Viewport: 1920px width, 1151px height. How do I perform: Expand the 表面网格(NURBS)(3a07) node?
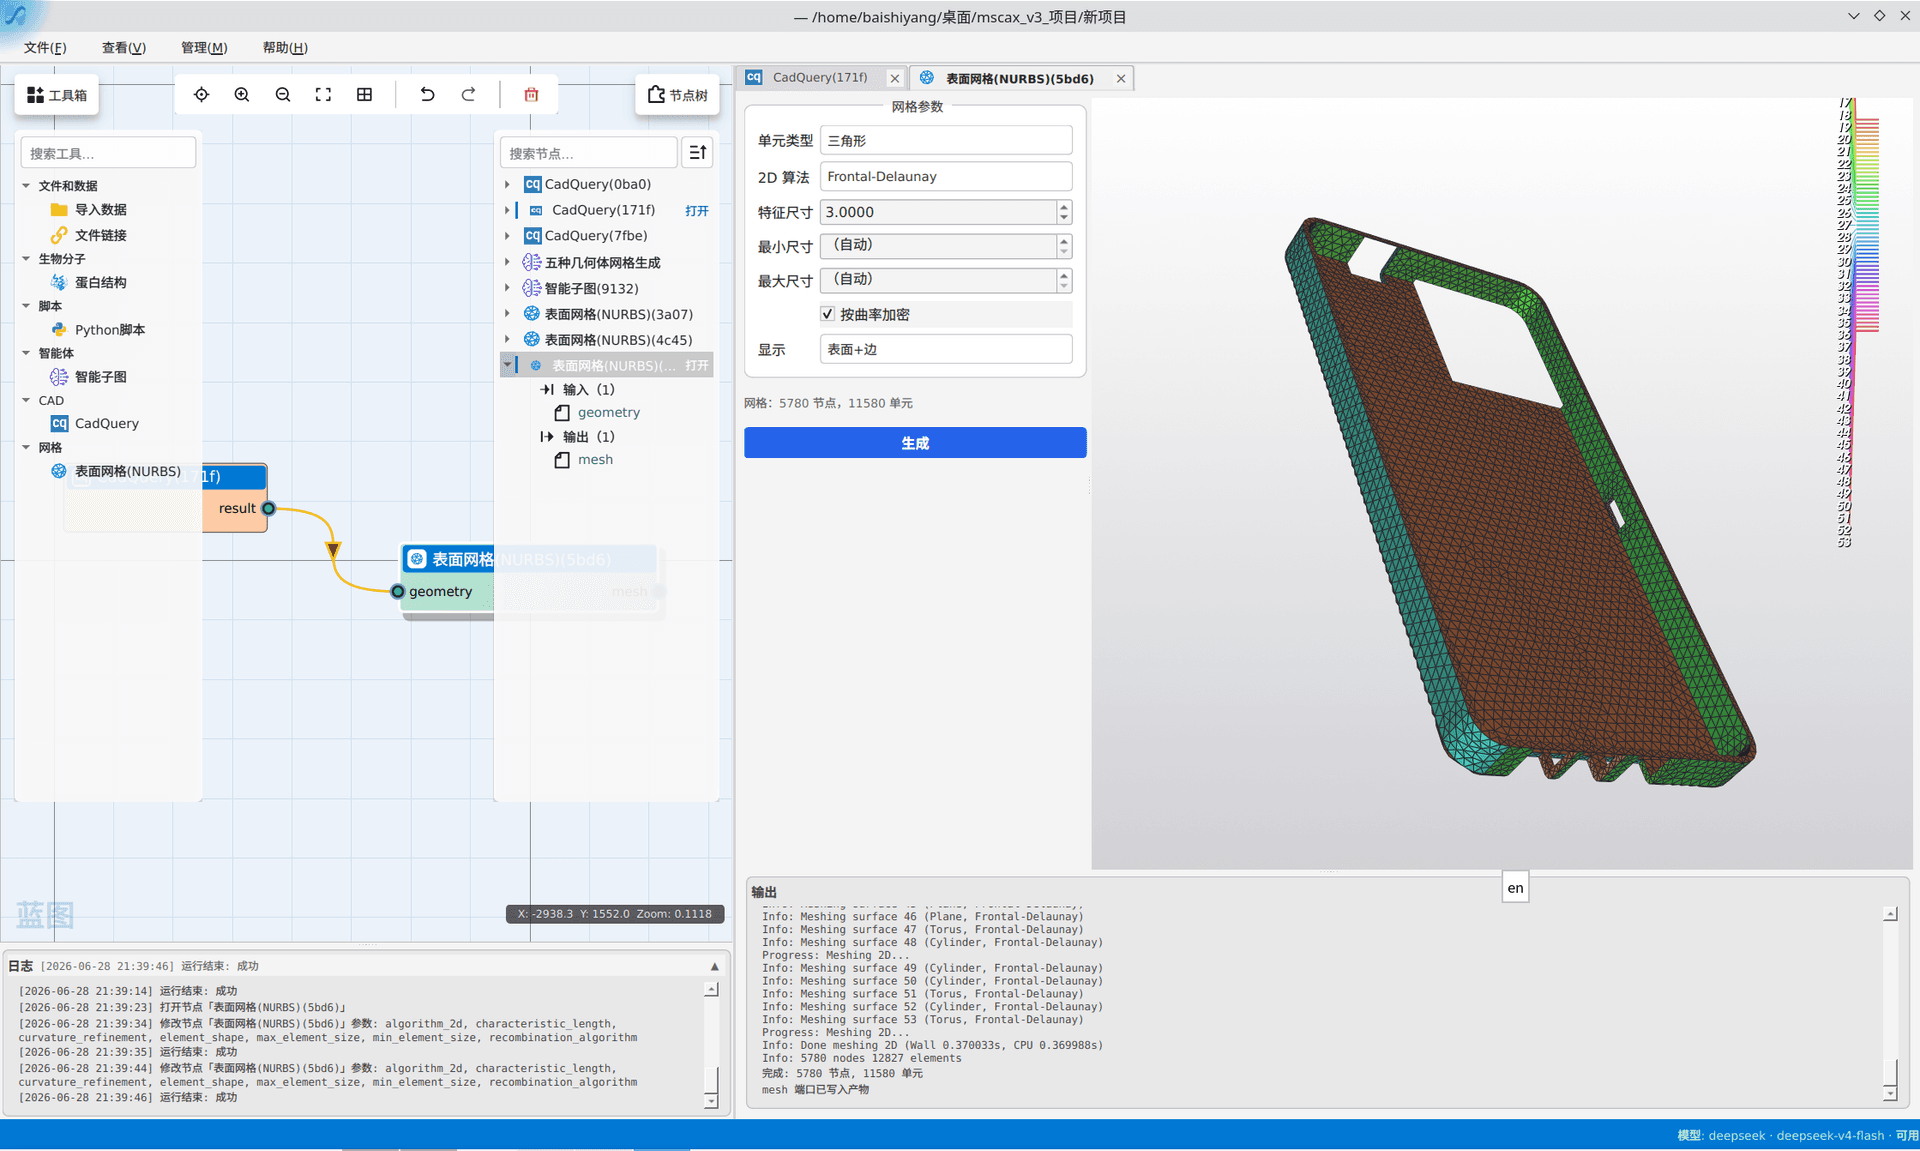[x=507, y=314]
